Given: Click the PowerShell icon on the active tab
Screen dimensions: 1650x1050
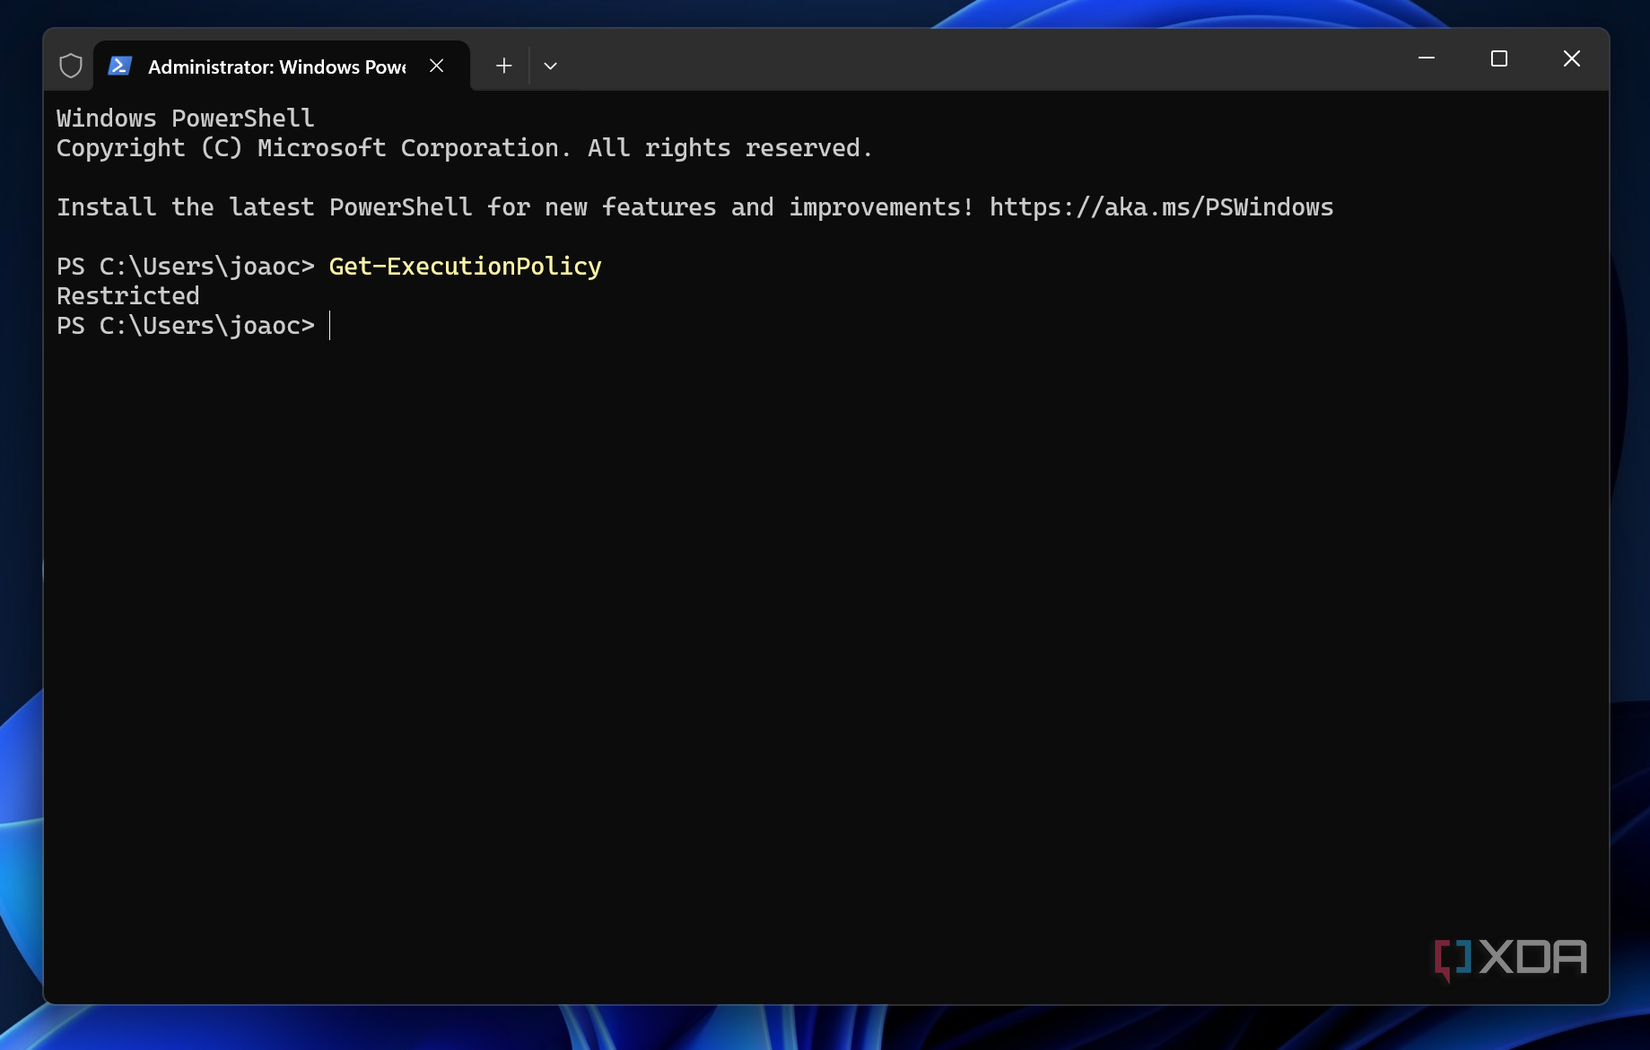Looking at the screenshot, I should tap(120, 64).
